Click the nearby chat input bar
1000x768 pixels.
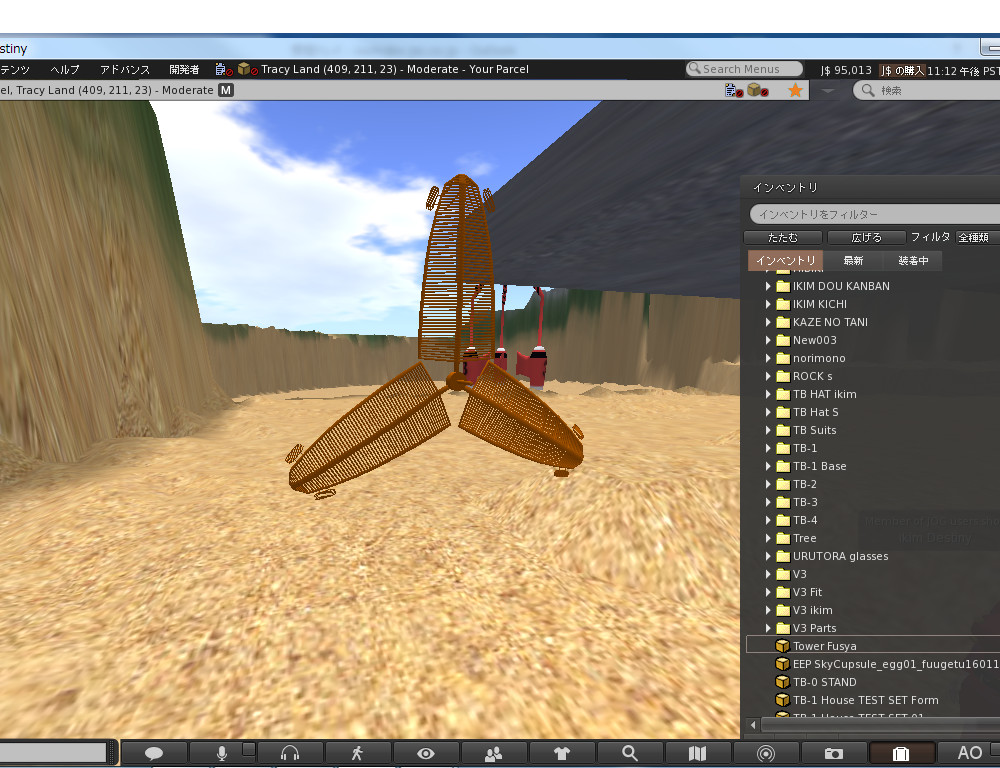point(54,753)
